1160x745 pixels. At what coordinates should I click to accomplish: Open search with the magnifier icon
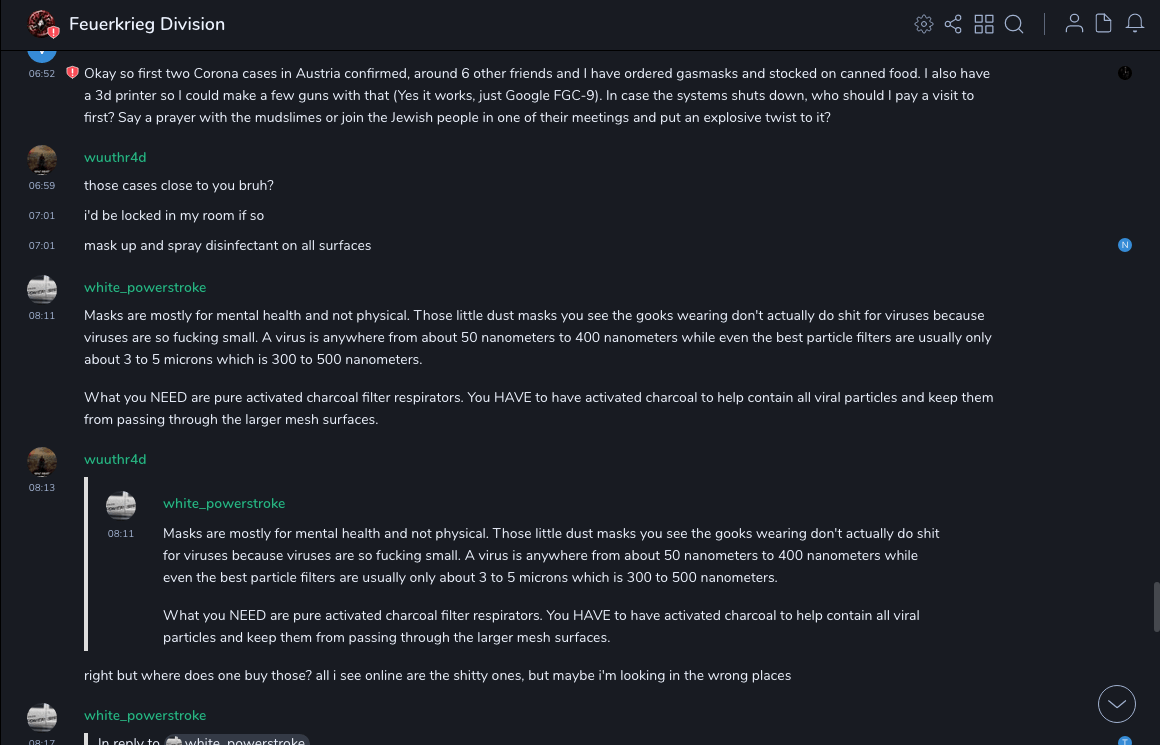click(x=1014, y=24)
